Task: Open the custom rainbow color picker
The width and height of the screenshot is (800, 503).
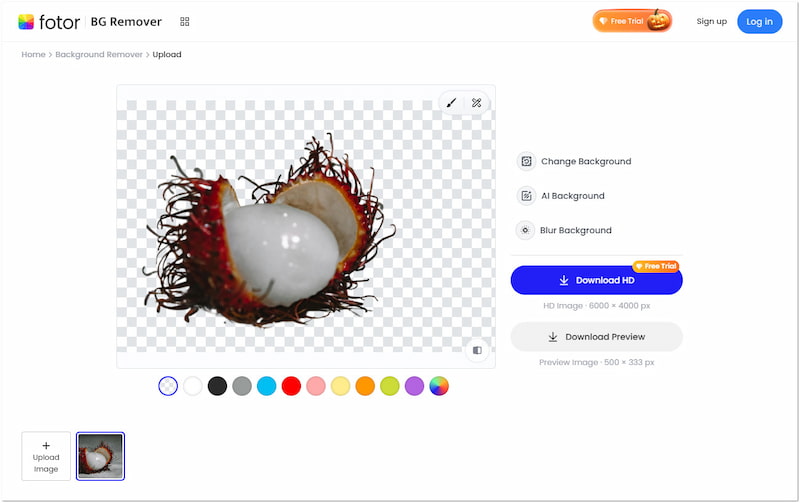Action: 439,386
